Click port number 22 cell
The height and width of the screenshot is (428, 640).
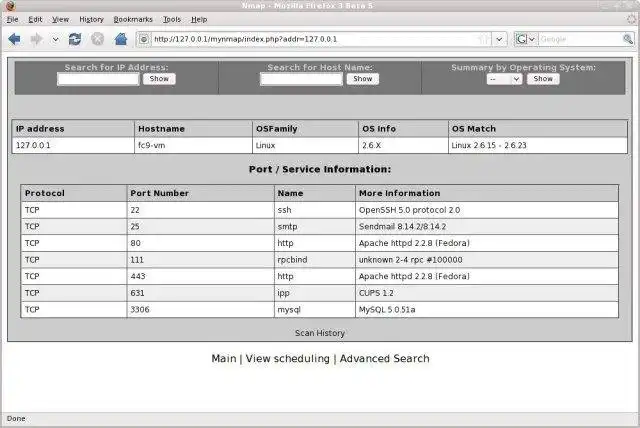pos(200,210)
